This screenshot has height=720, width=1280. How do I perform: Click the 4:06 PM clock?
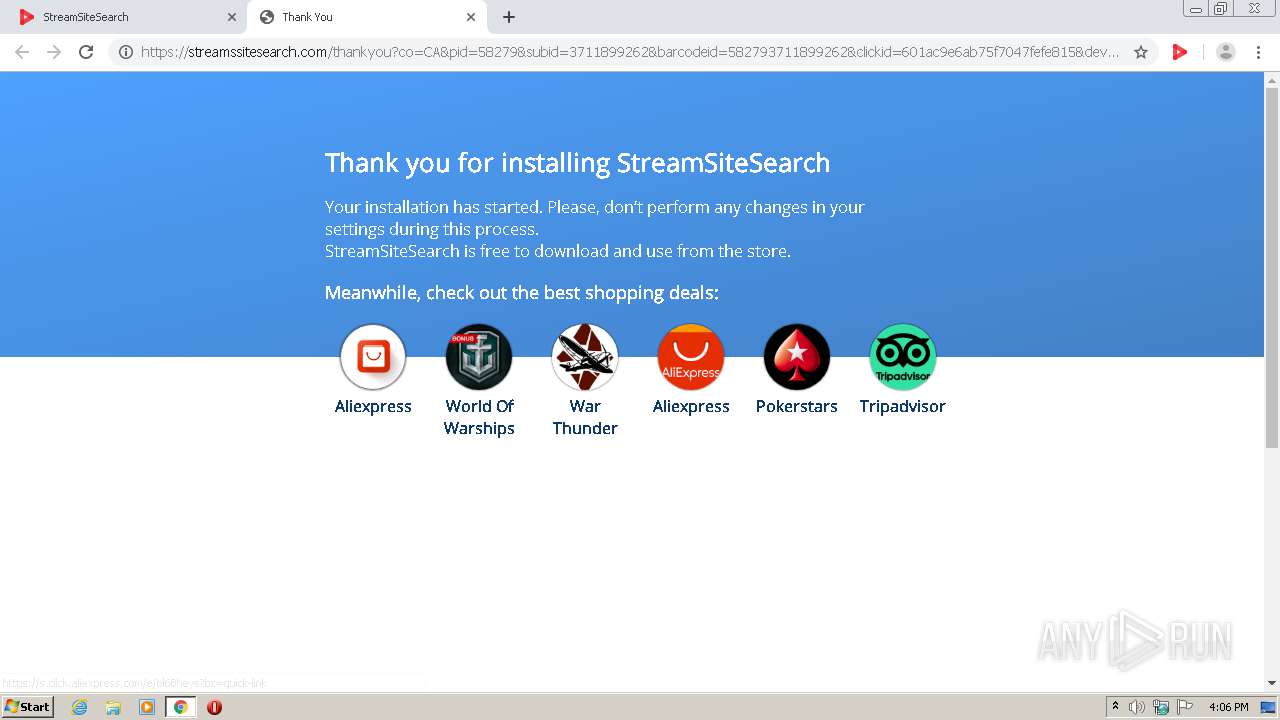click(1229, 707)
